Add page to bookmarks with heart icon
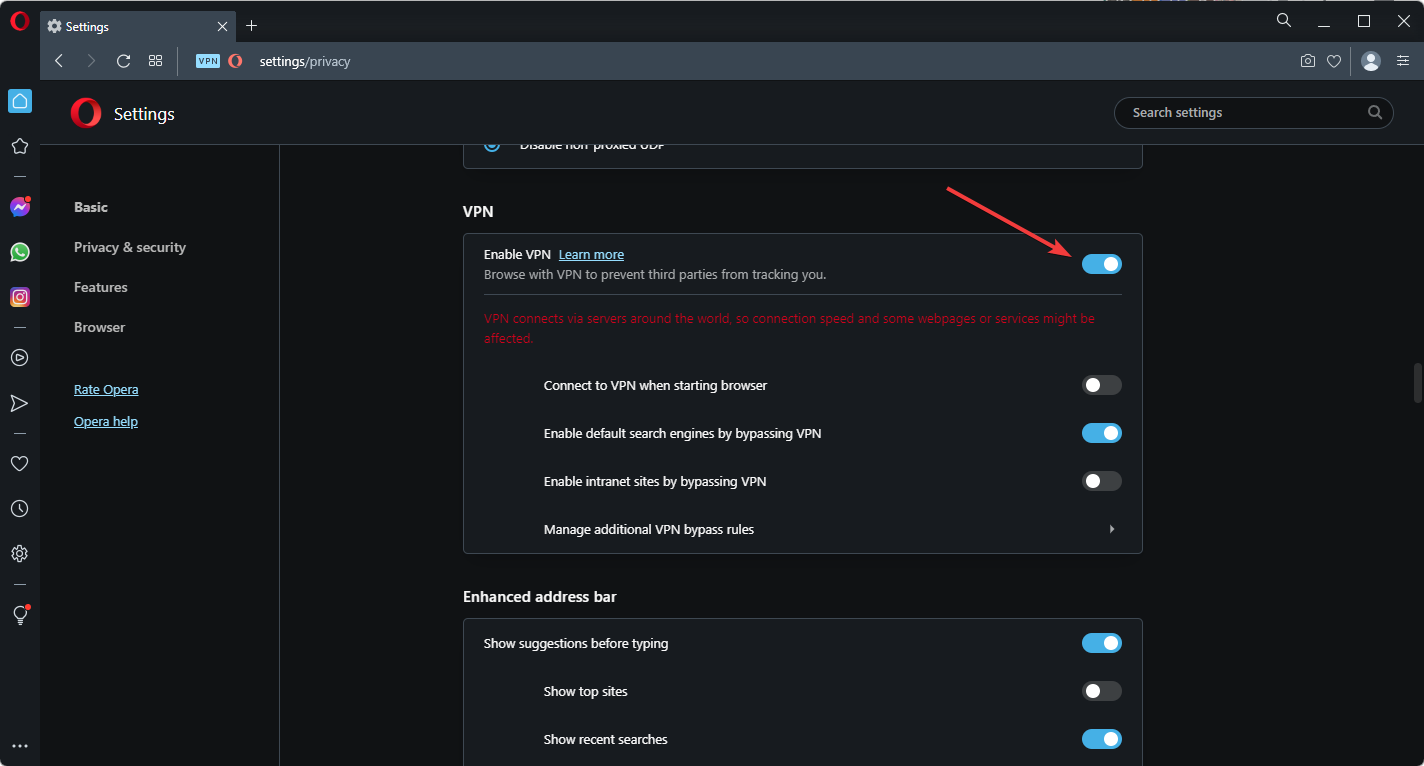Viewport: 1424px width, 766px height. pos(1334,61)
